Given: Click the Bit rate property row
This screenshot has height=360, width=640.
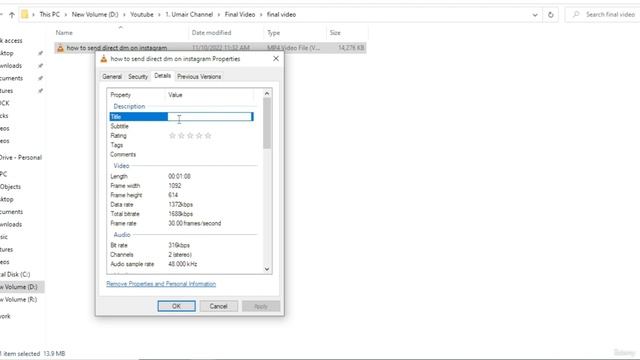Looking at the screenshot, I should click(182, 245).
